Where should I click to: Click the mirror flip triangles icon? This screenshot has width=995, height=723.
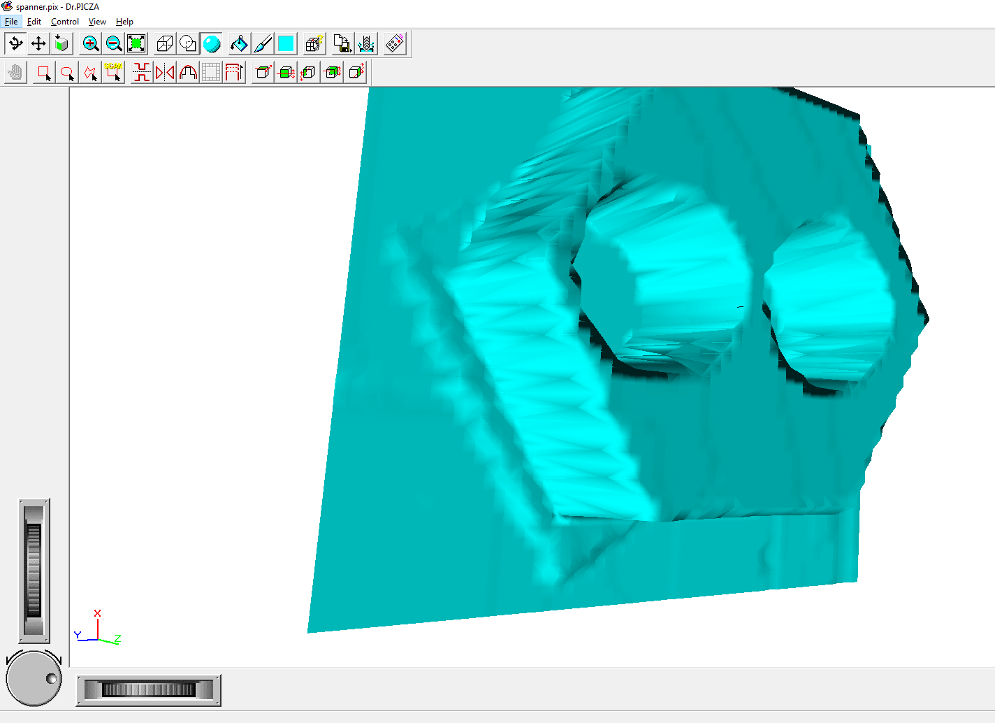click(164, 72)
